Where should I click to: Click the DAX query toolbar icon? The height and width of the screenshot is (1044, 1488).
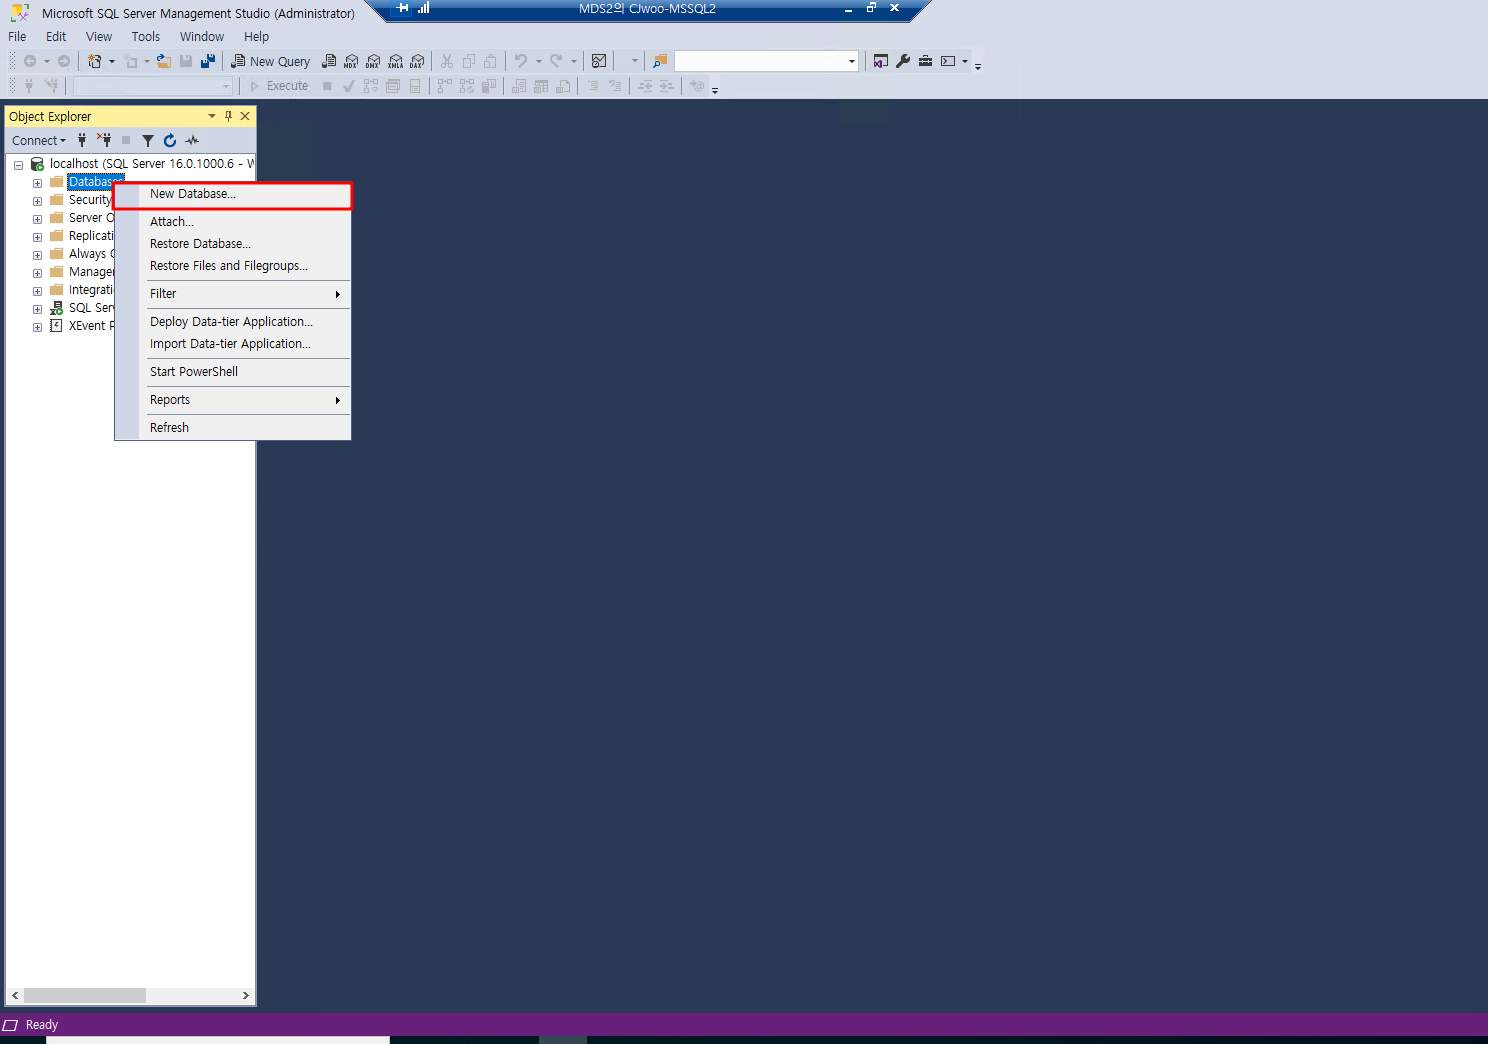point(417,61)
